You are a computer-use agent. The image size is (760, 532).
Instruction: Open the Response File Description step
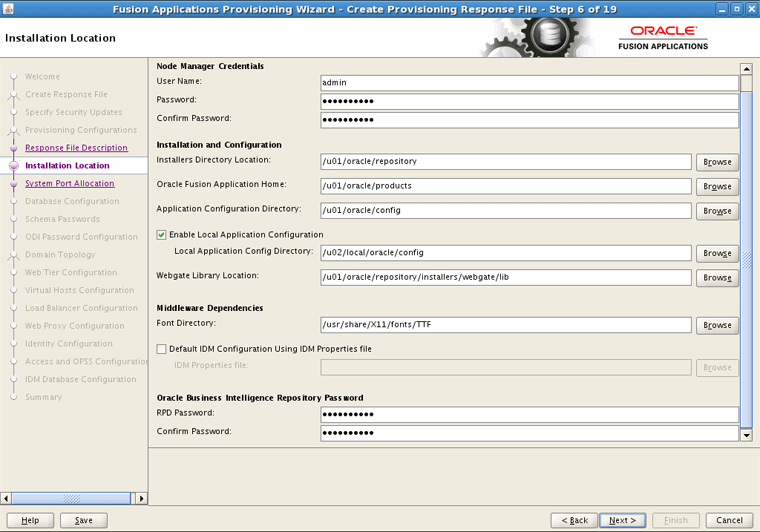point(76,148)
